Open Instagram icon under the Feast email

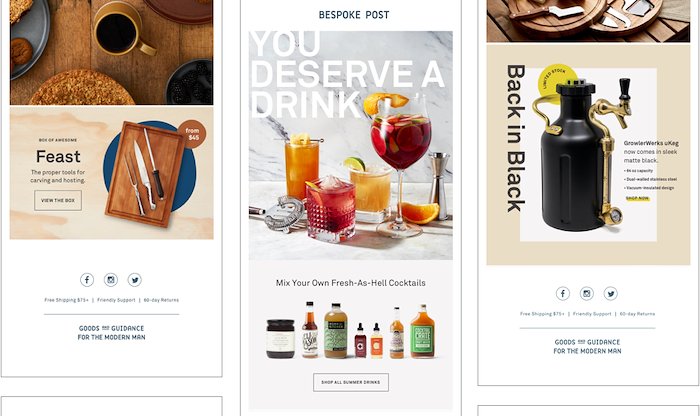pos(111,280)
